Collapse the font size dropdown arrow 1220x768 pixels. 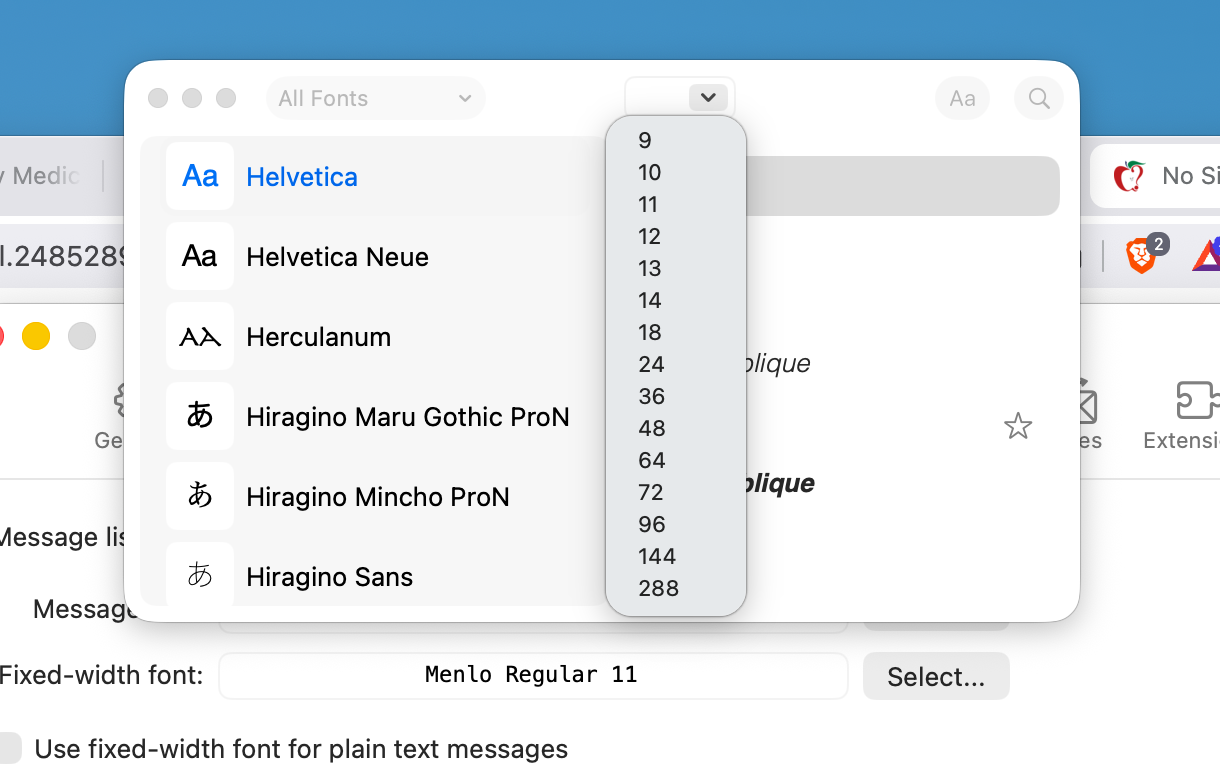tap(708, 97)
